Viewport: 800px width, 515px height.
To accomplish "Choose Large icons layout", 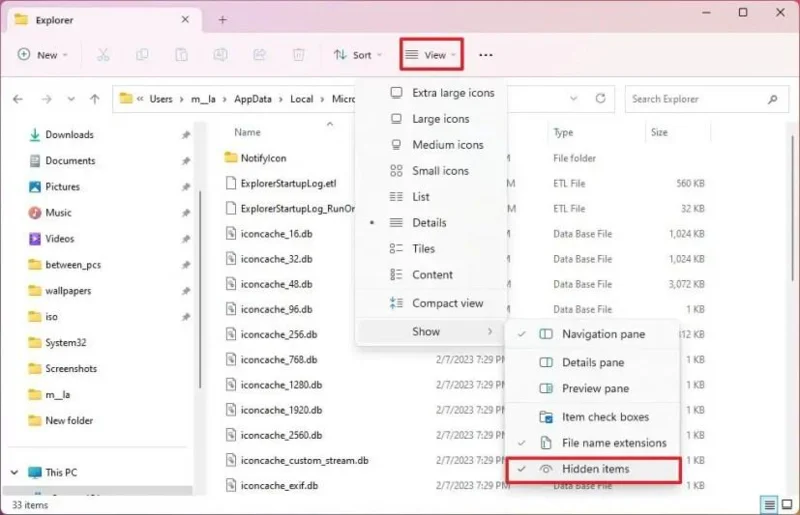I will pyautogui.click(x=432, y=119).
